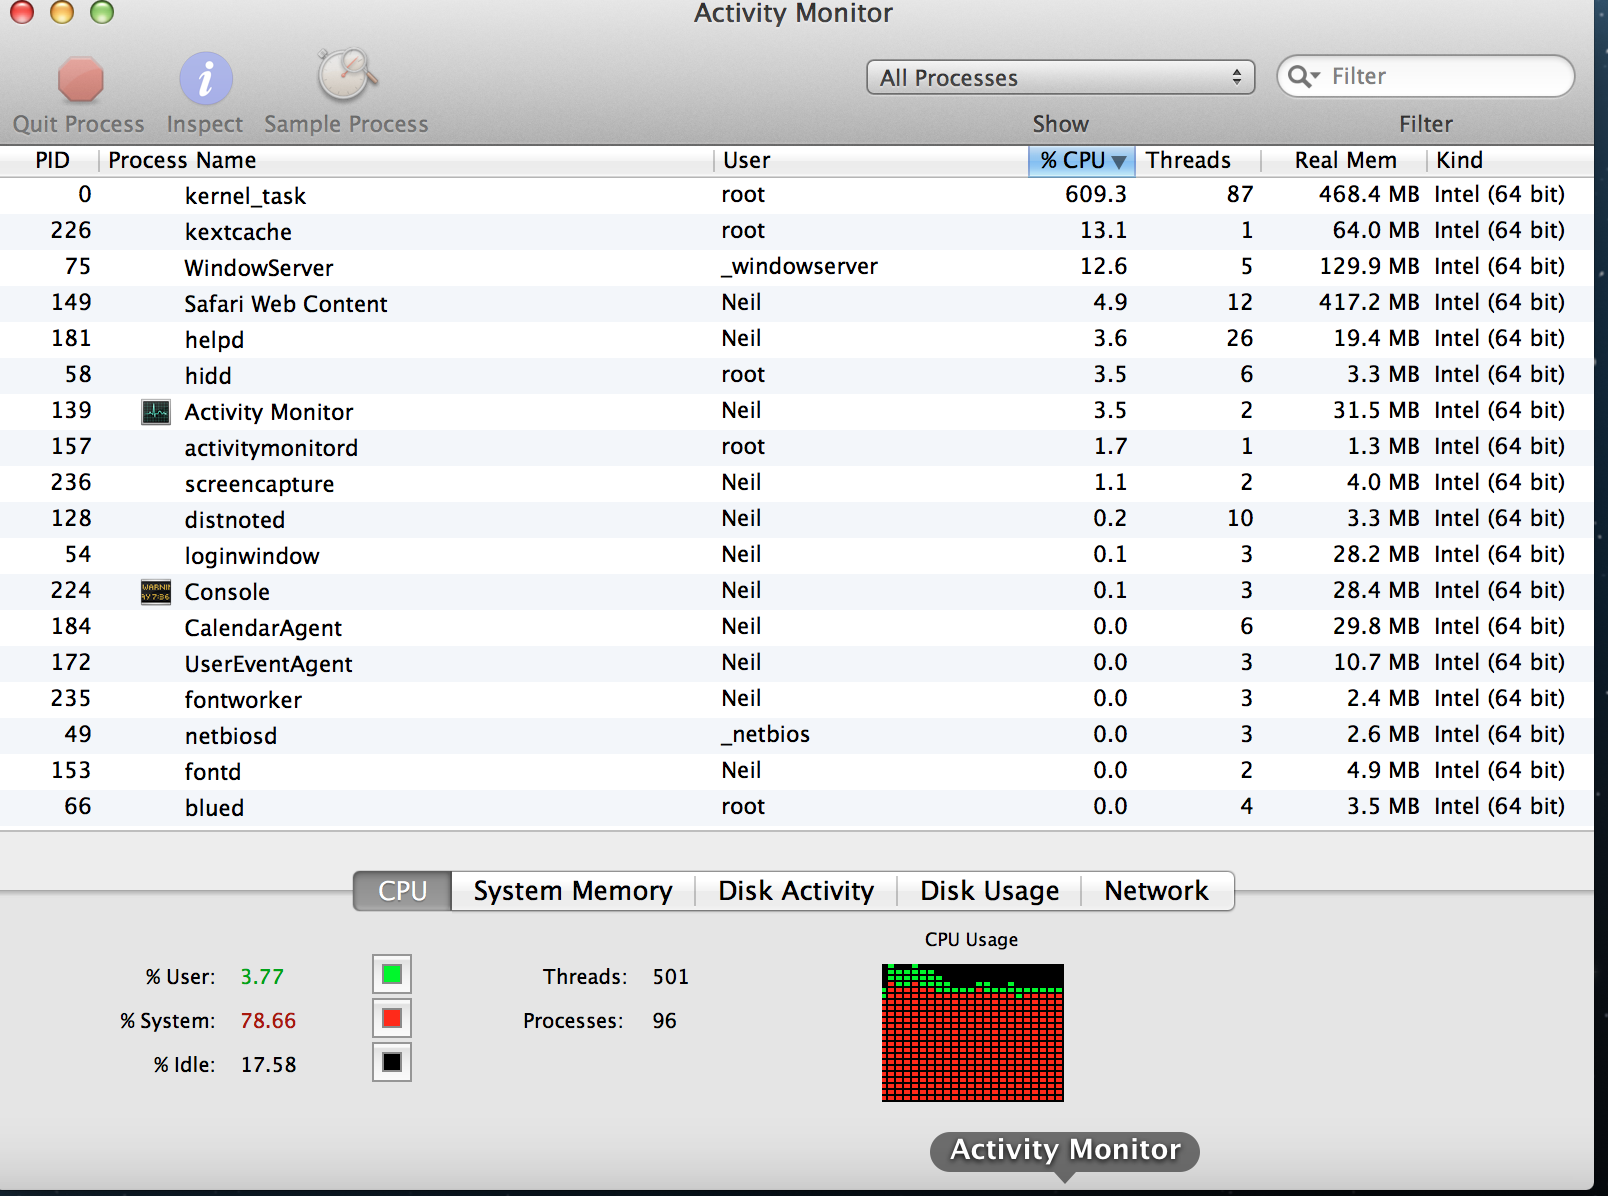Click the % Idle value 17.58
Screen dimensions: 1608x1196
point(268,1064)
